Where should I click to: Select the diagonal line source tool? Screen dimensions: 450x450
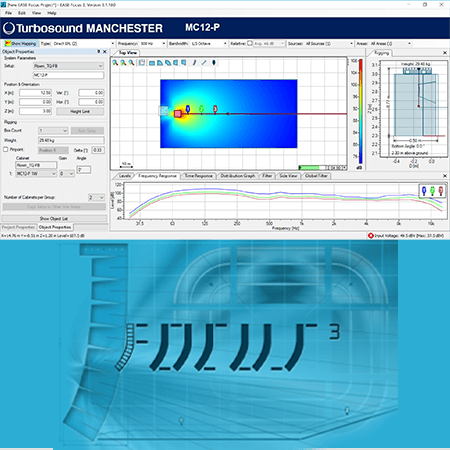pyautogui.click(x=204, y=63)
